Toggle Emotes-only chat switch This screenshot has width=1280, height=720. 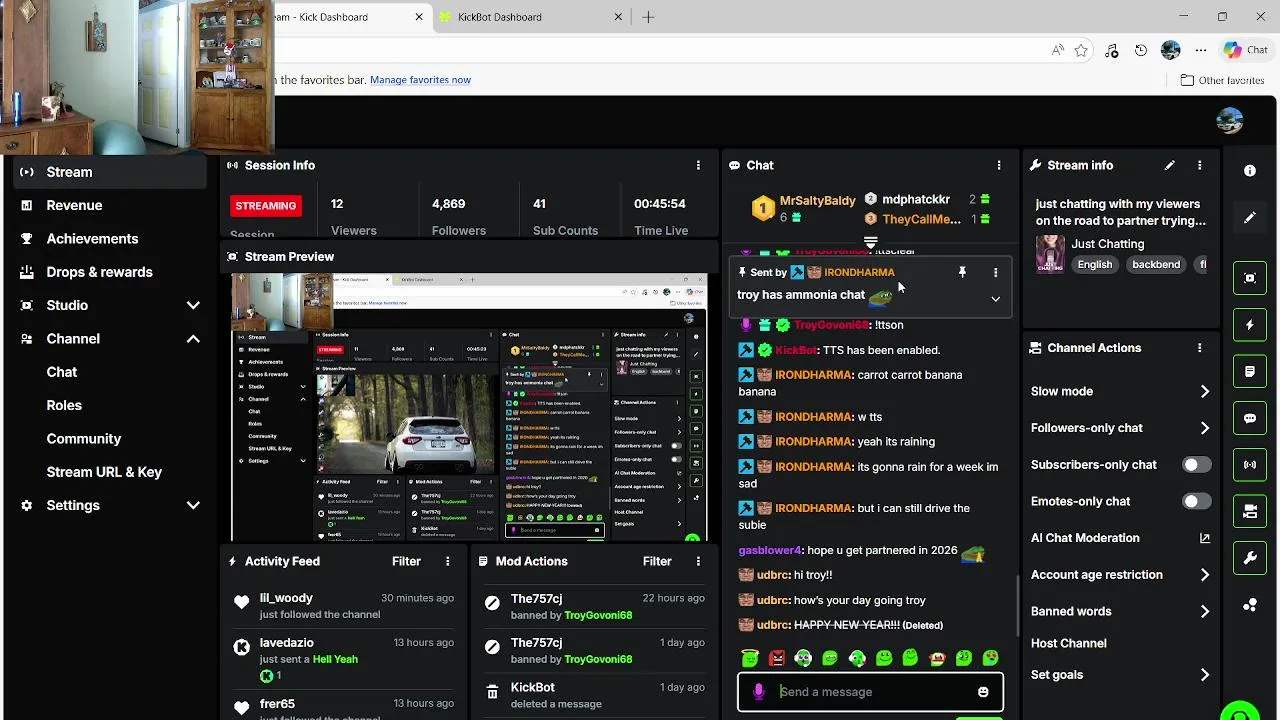1196,501
